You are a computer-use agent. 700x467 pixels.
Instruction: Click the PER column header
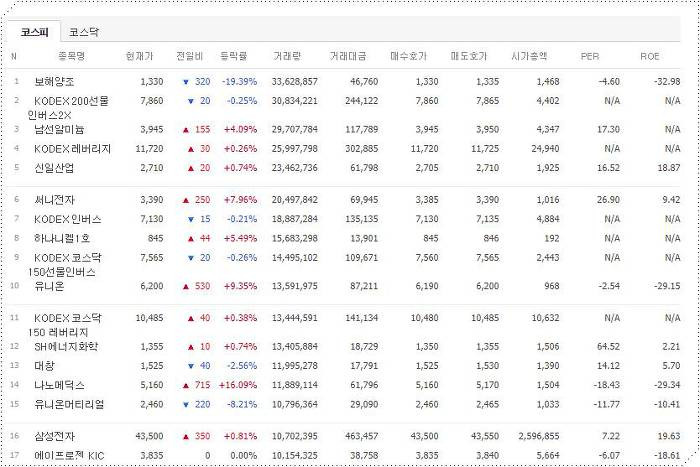(x=590, y=56)
